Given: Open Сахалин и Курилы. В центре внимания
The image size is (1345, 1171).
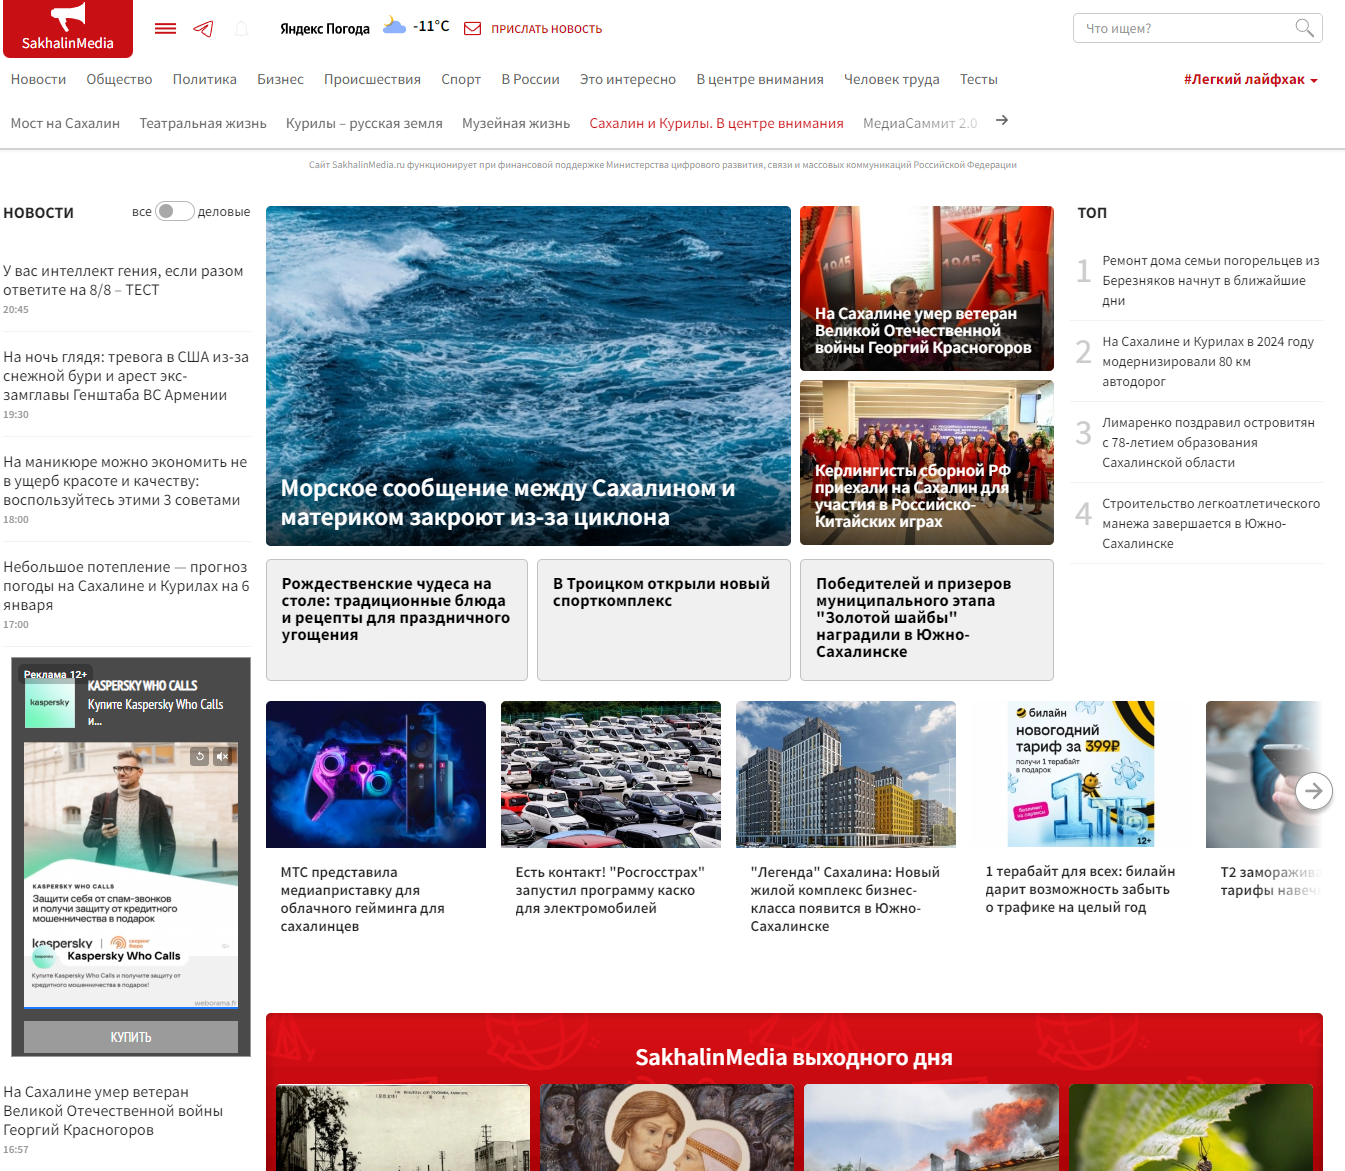Looking at the screenshot, I should pos(716,124).
